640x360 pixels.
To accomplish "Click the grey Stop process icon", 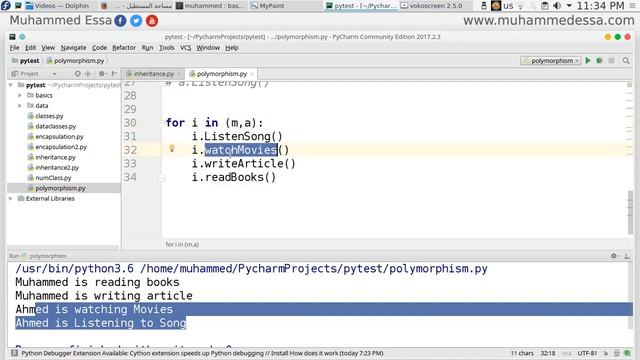I will pyautogui.click(x=611, y=60).
